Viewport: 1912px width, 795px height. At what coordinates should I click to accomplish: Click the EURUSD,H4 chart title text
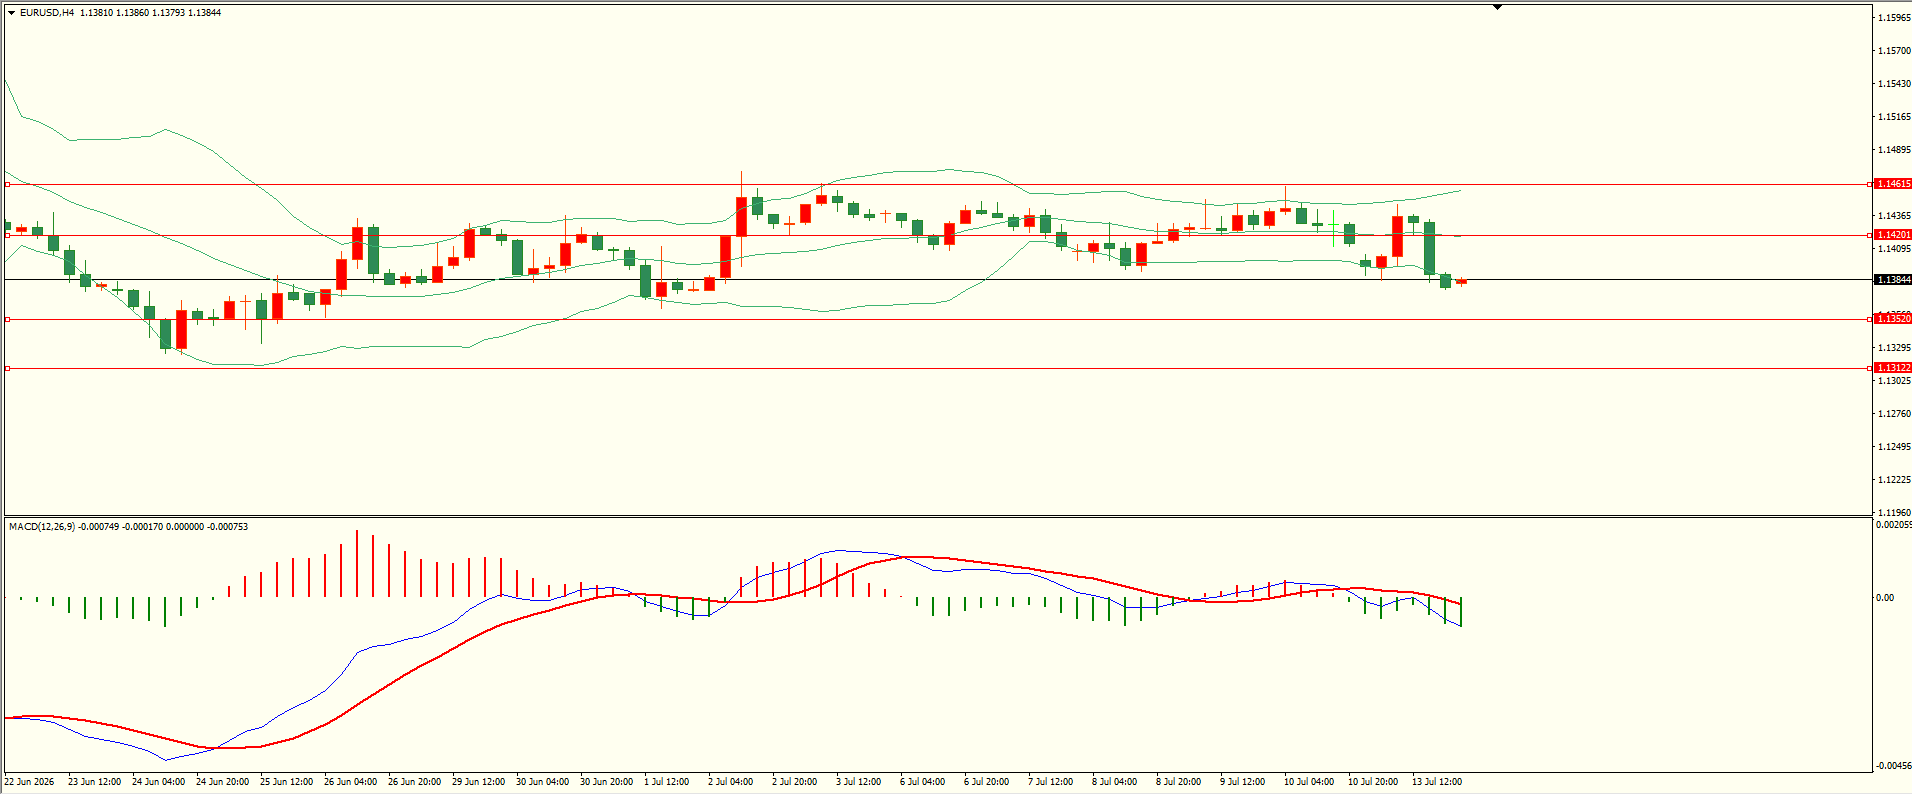click(46, 13)
